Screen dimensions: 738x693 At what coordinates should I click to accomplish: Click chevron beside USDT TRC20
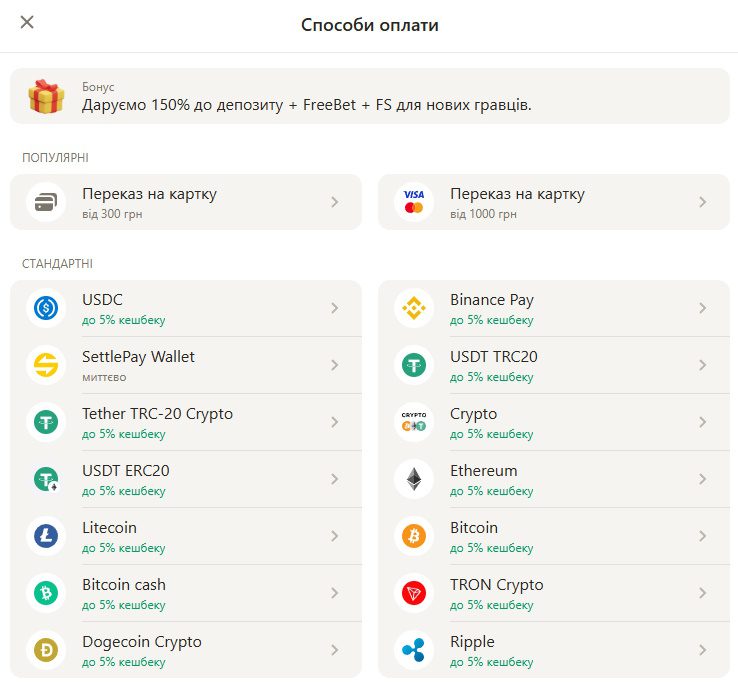click(x=703, y=365)
